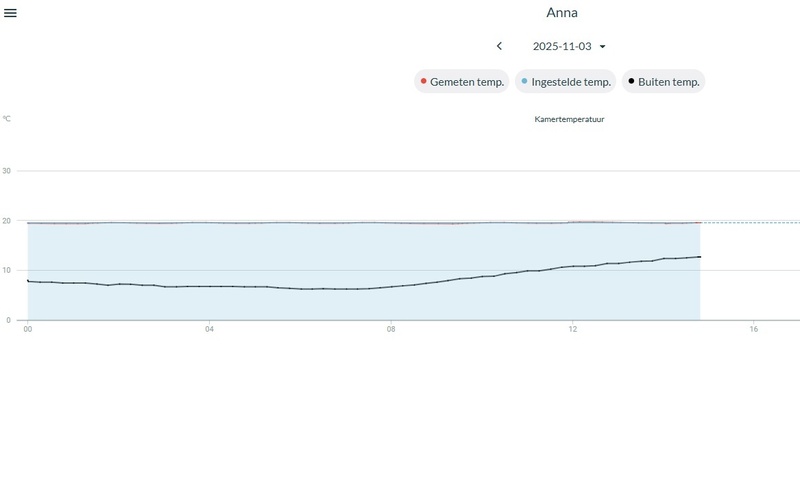
Task: Click the 12 hour marker on time axis
Action: [x=572, y=329]
